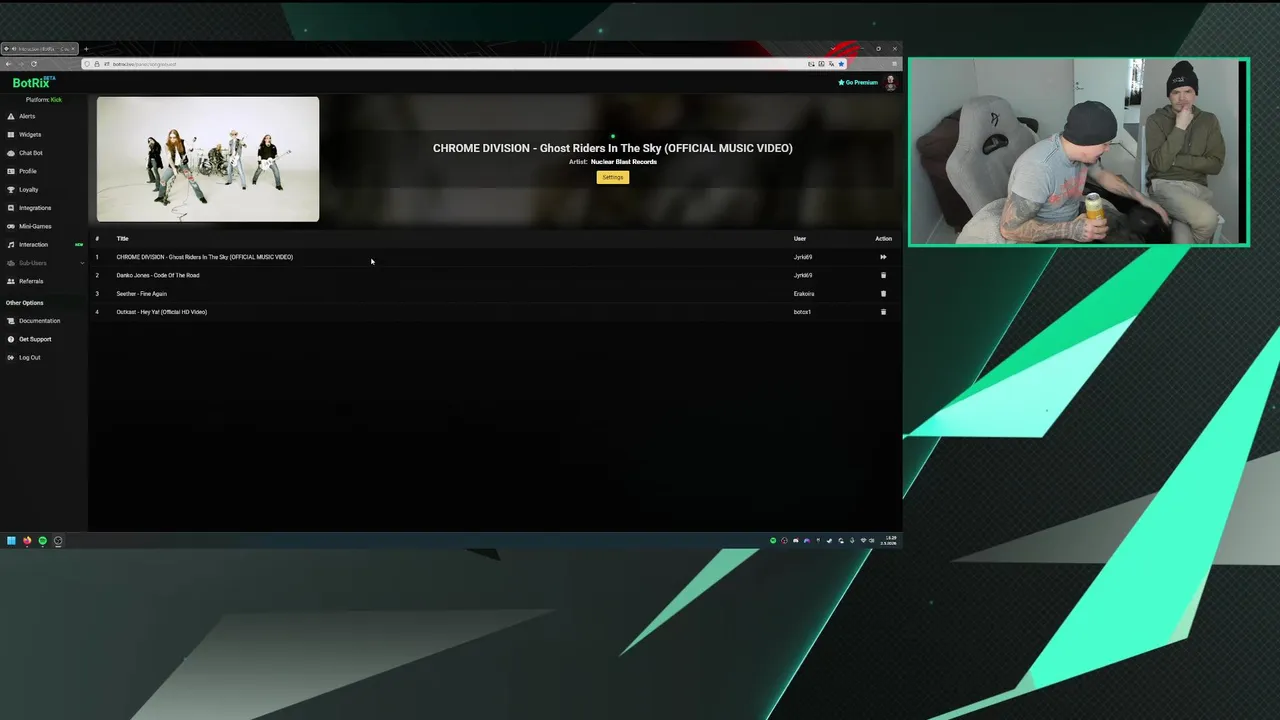Image resolution: width=1280 pixels, height=720 pixels.
Task: Click the browser back arrow
Action: coord(9,64)
